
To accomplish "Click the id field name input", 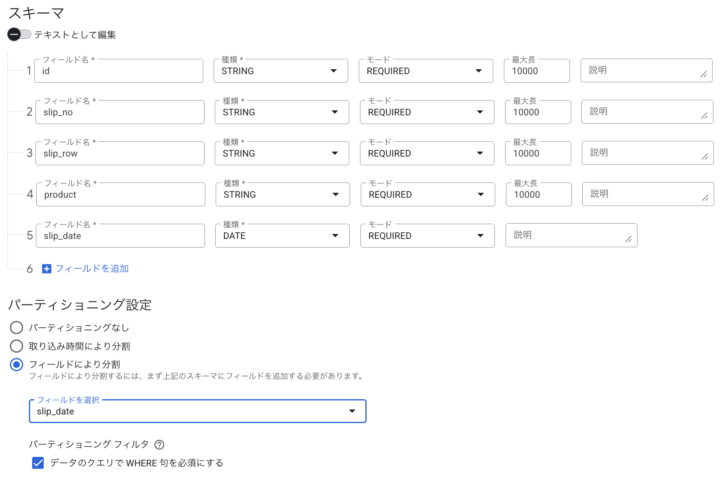I will click(119, 71).
